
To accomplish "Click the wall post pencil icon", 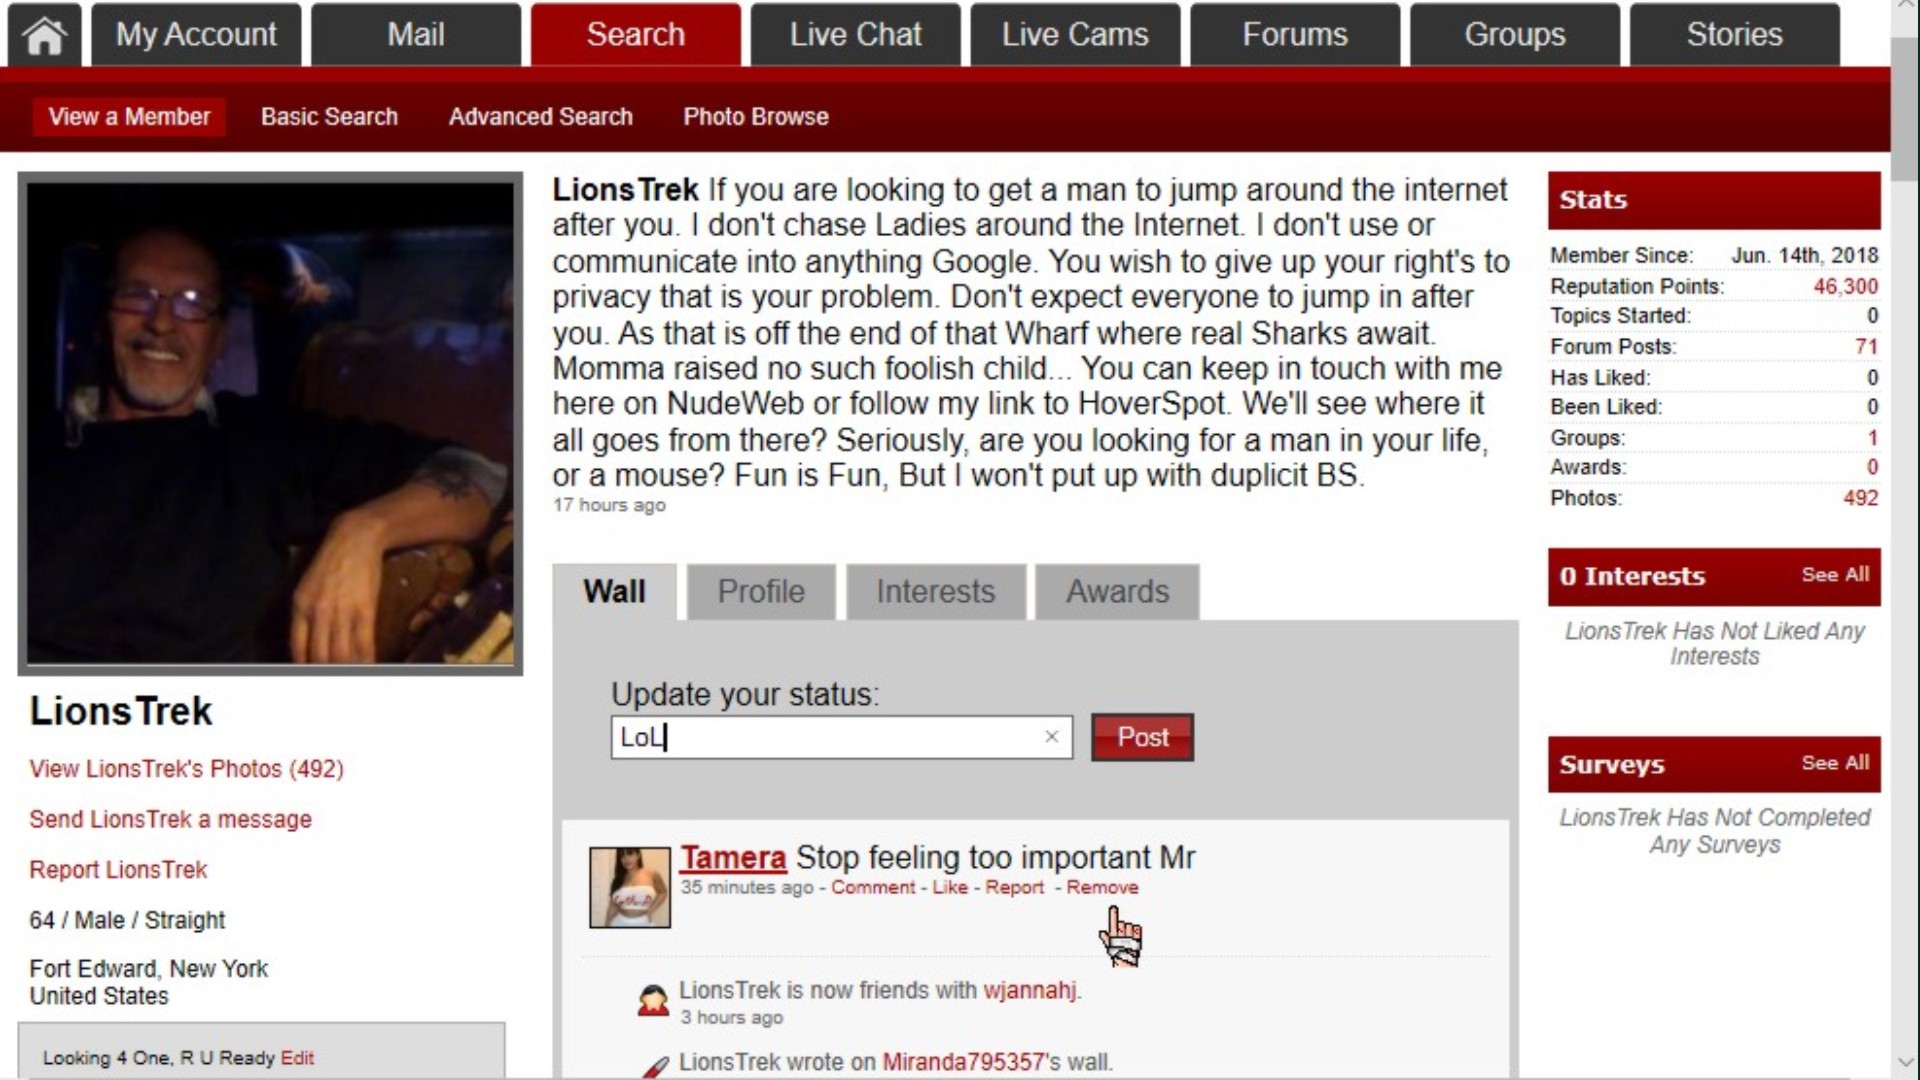I will (x=655, y=1067).
